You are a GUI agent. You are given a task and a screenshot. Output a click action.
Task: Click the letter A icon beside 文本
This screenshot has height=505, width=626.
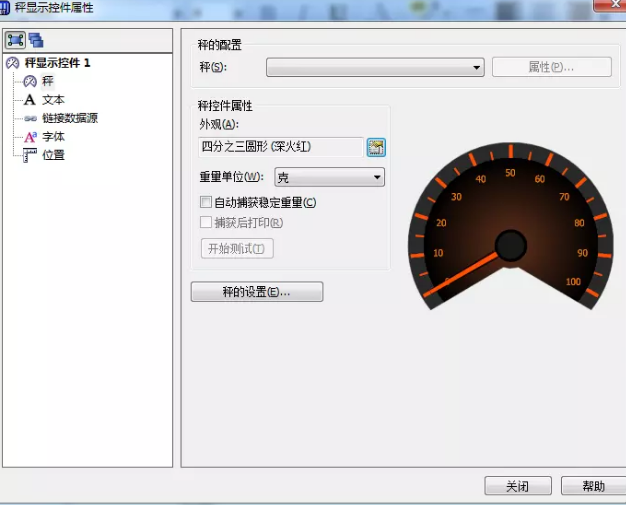pyautogui.click(x=30, y=100)
